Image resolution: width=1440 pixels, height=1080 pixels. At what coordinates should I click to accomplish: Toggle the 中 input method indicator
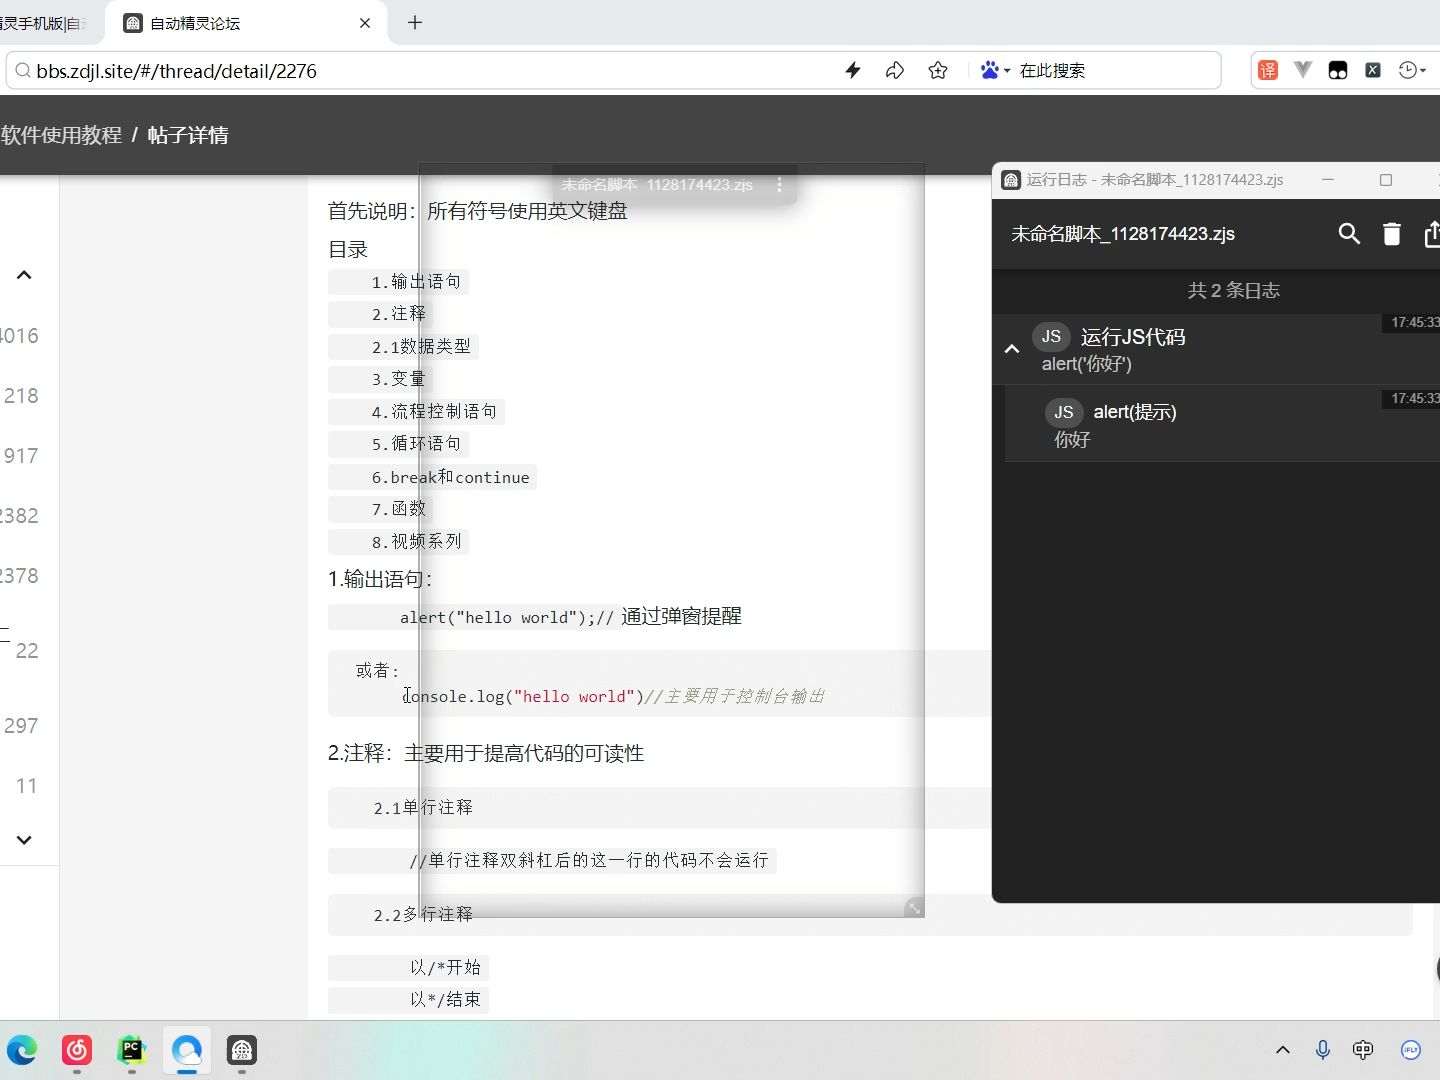pyautogui.click(x=1363, y=1050)
